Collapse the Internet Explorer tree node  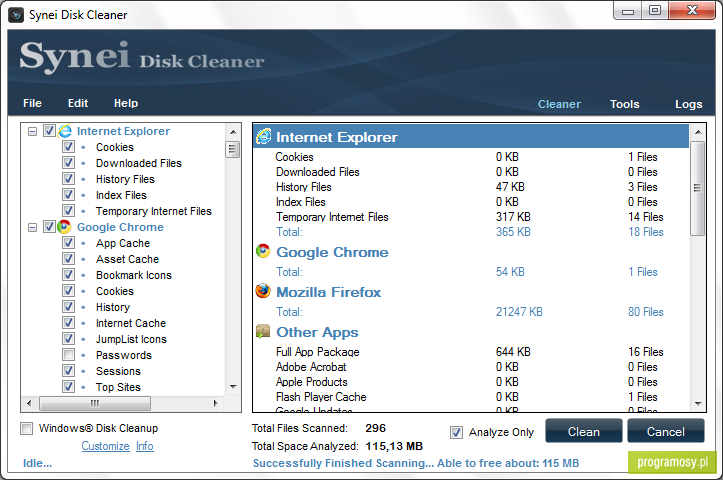click(32, 132)
